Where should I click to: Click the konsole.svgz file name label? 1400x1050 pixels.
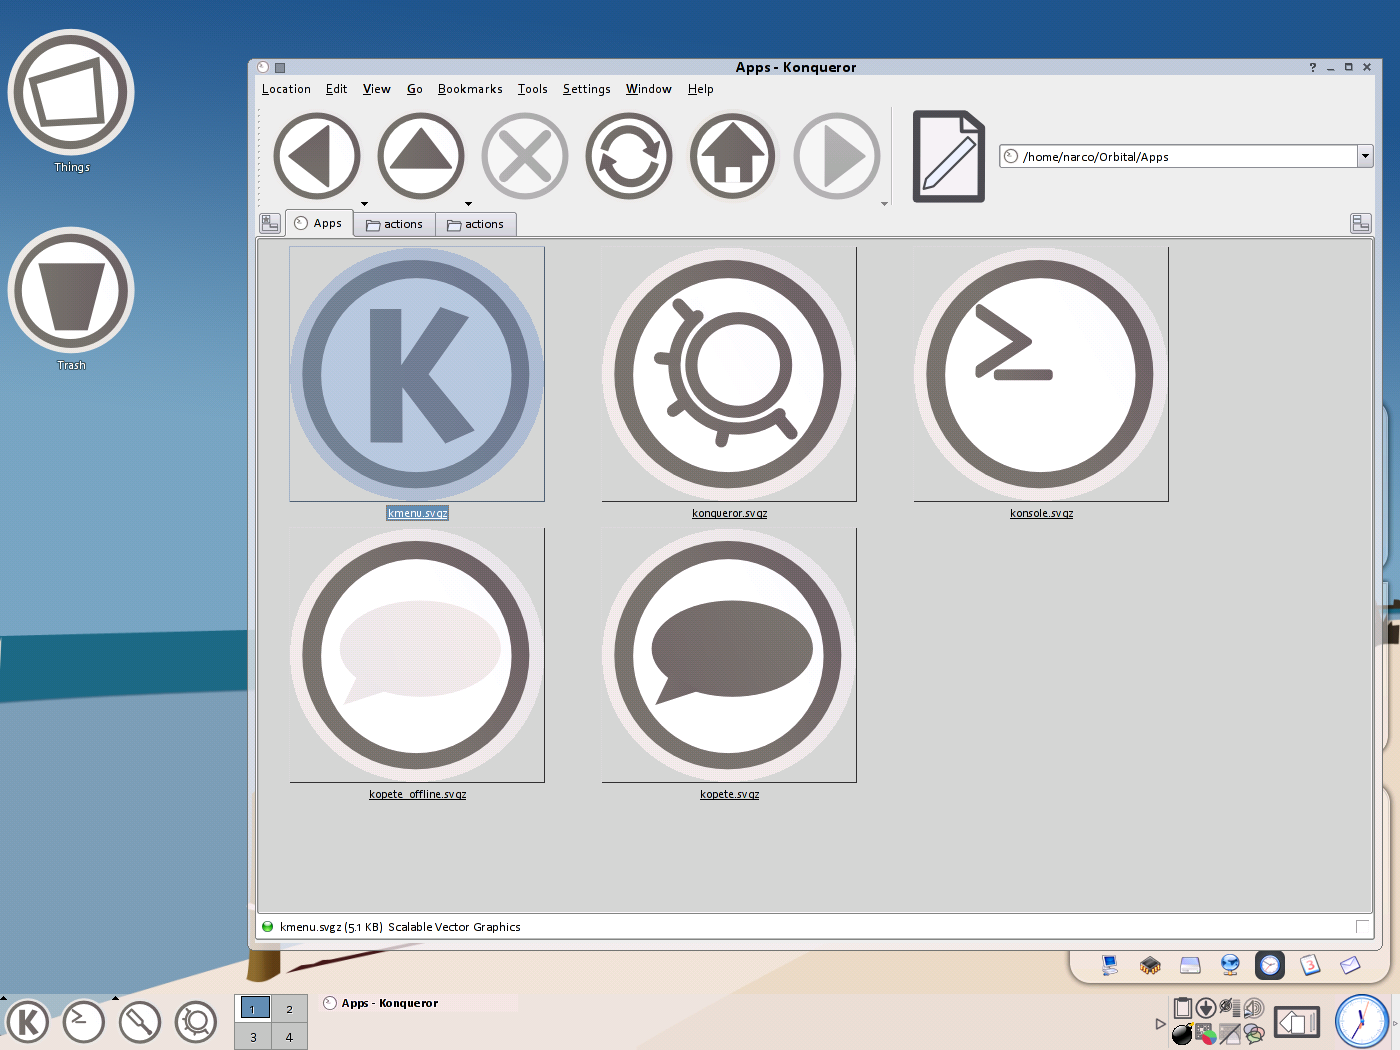1041,513
